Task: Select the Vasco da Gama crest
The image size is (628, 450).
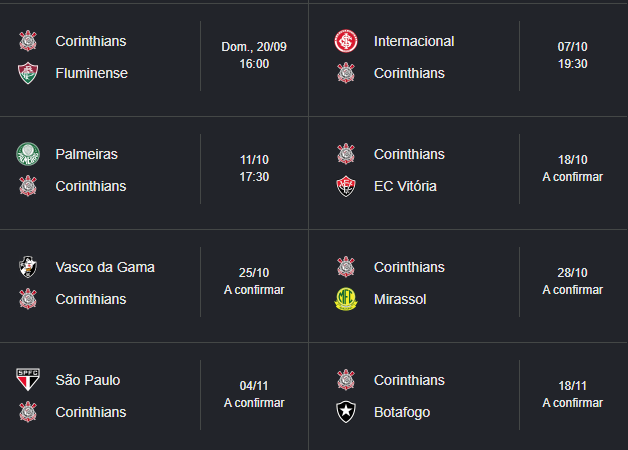Action: (28, 267)
